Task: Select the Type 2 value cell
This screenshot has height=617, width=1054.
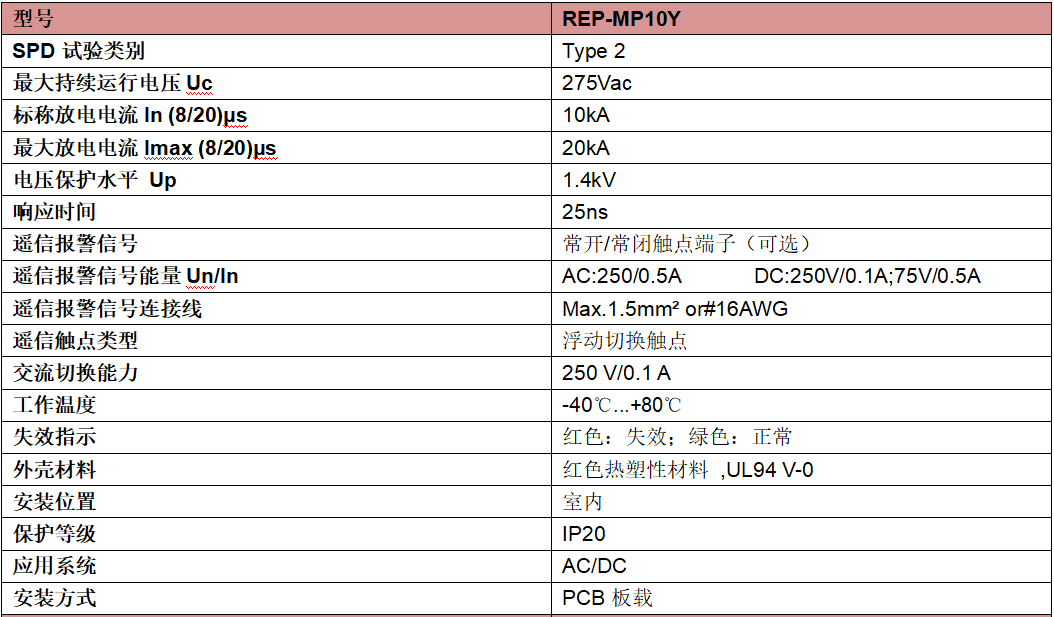Action: point(593,51)
